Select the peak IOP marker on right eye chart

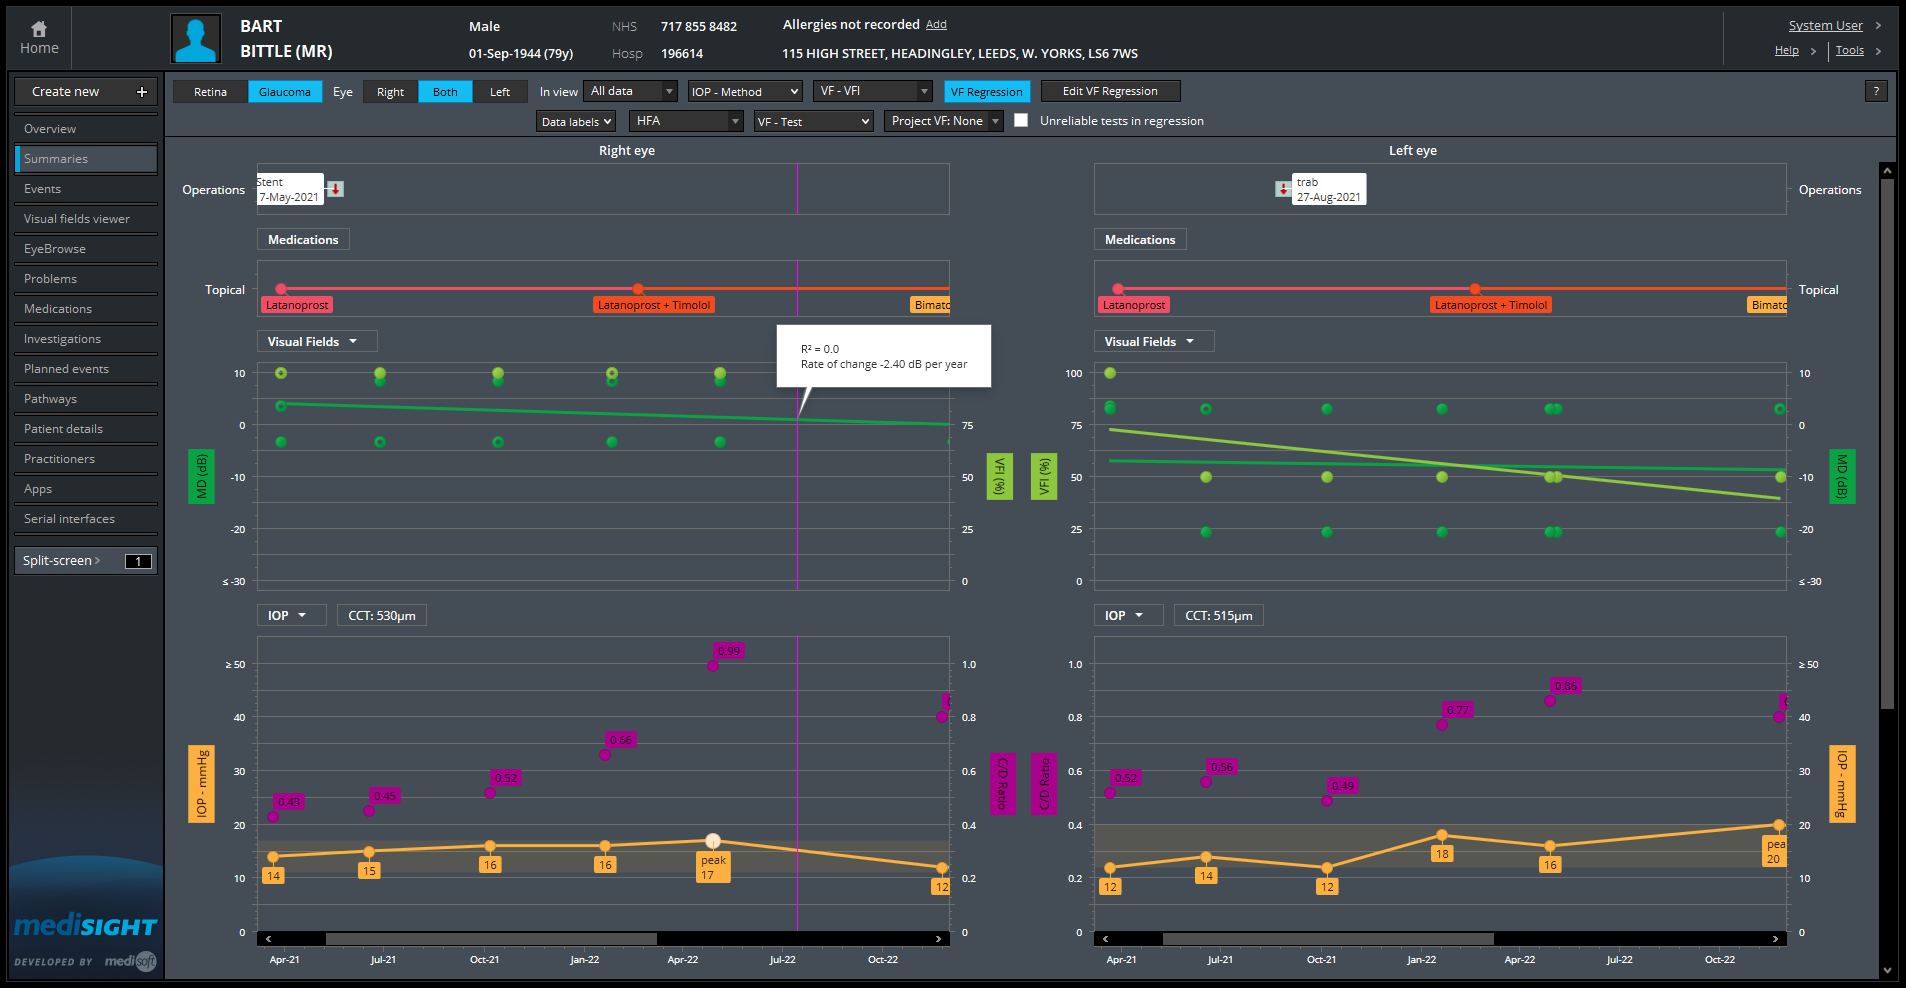pyautogui.click(x=712, y=840)
